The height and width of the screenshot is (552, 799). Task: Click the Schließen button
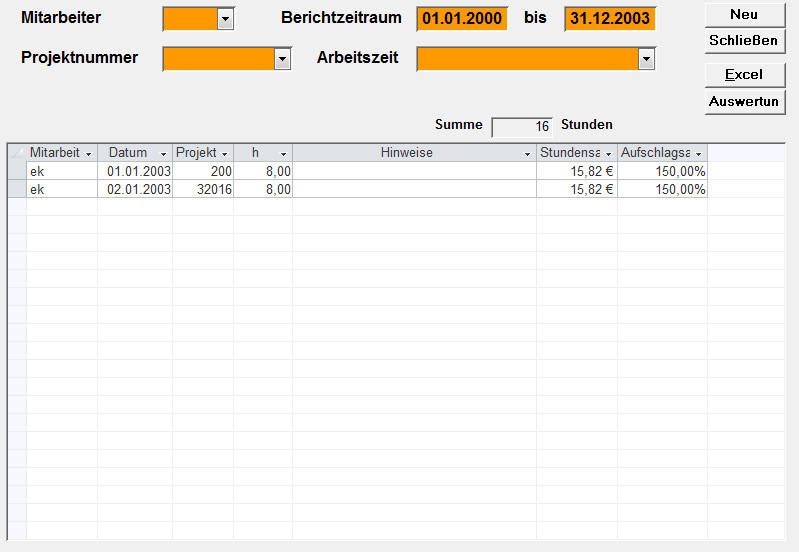coord(744,41)
